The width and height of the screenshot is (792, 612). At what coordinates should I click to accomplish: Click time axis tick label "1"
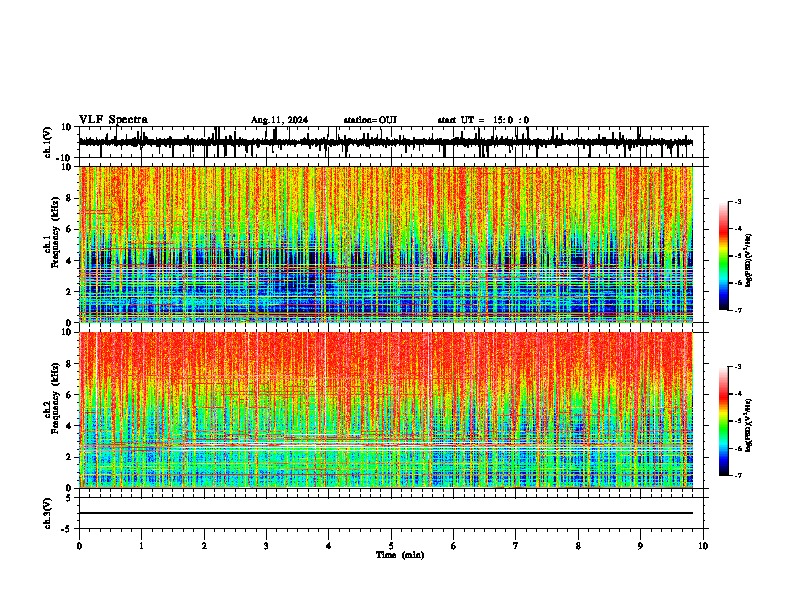(142, 546)
